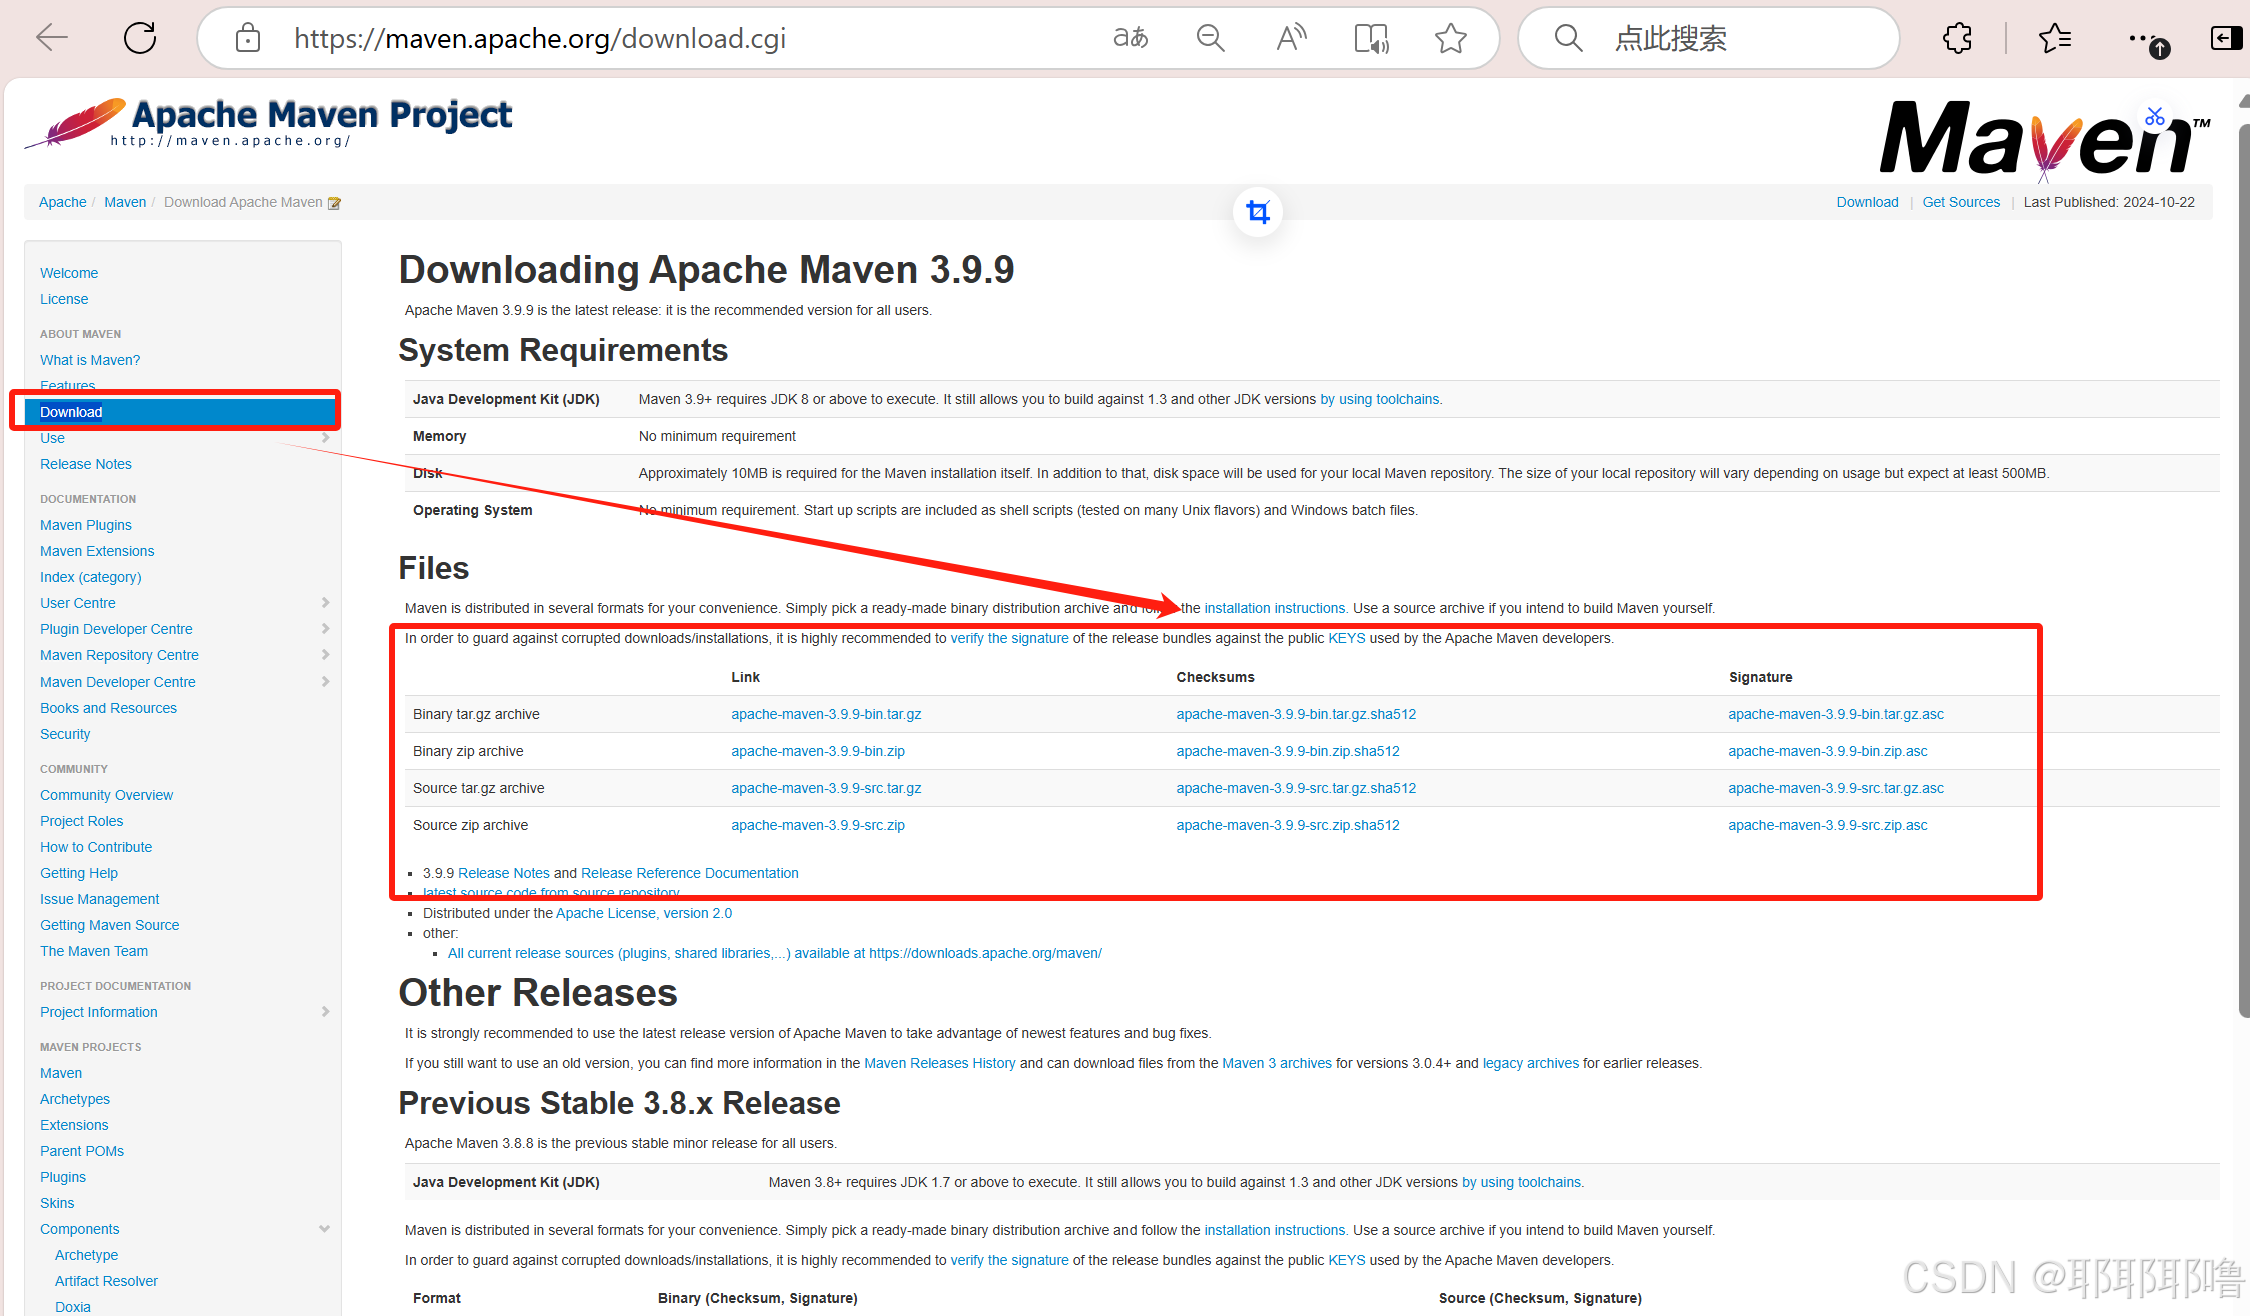Open the first installation instructions link
The image size is (2250, 1316).
(1274, 608)
